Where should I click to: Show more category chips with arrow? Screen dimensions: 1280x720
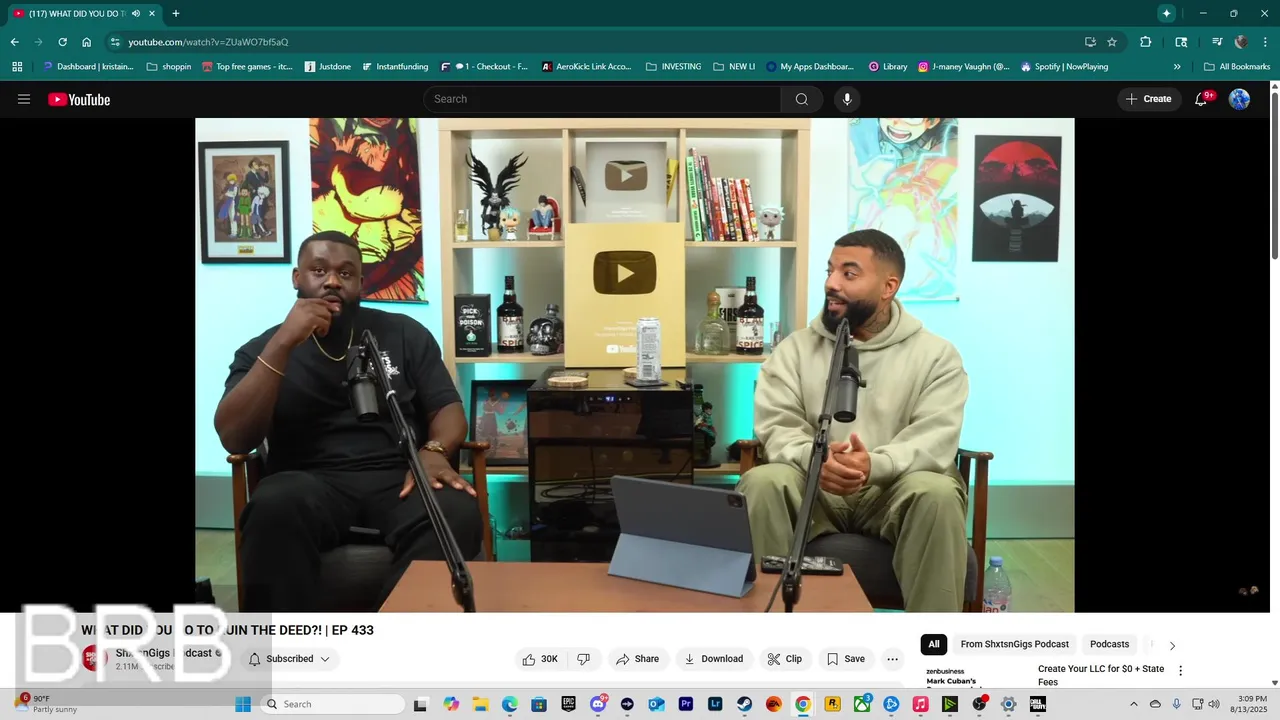pos(1172,645)
